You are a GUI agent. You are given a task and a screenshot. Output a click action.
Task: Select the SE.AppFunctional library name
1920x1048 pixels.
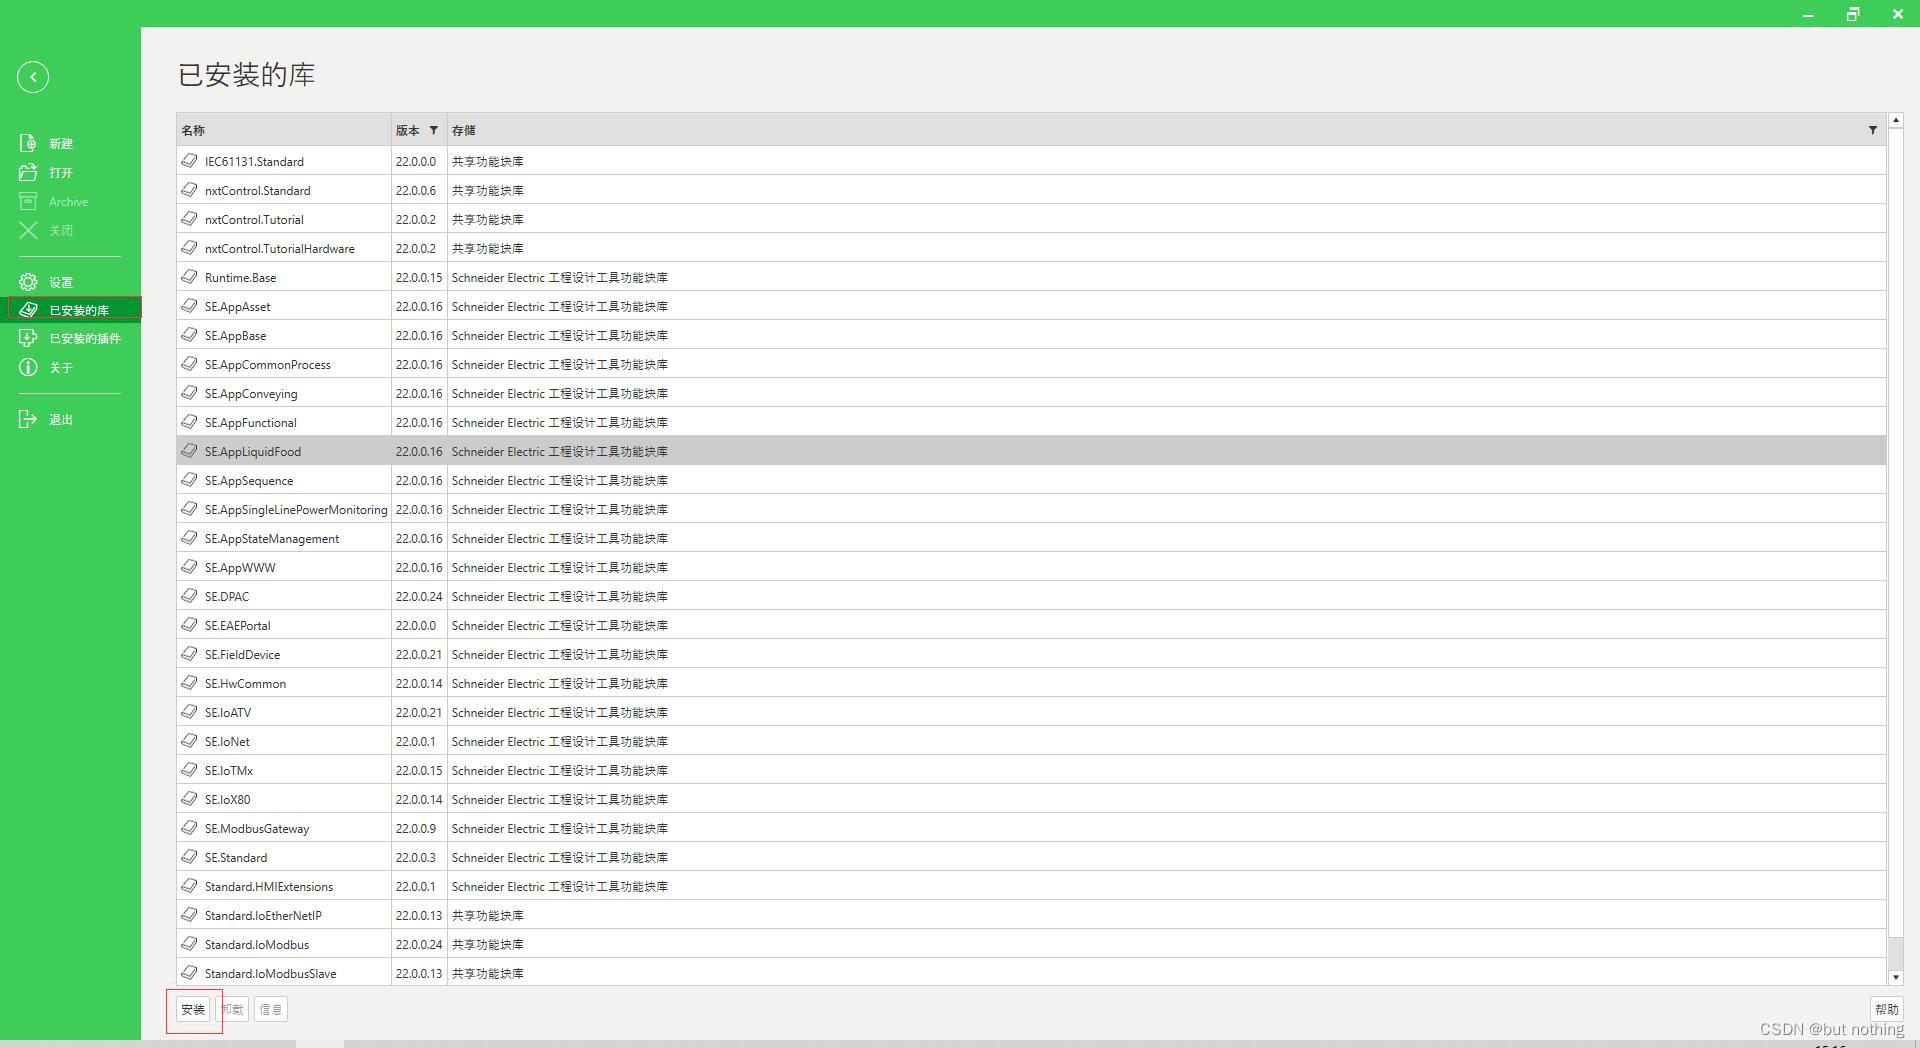251,423
